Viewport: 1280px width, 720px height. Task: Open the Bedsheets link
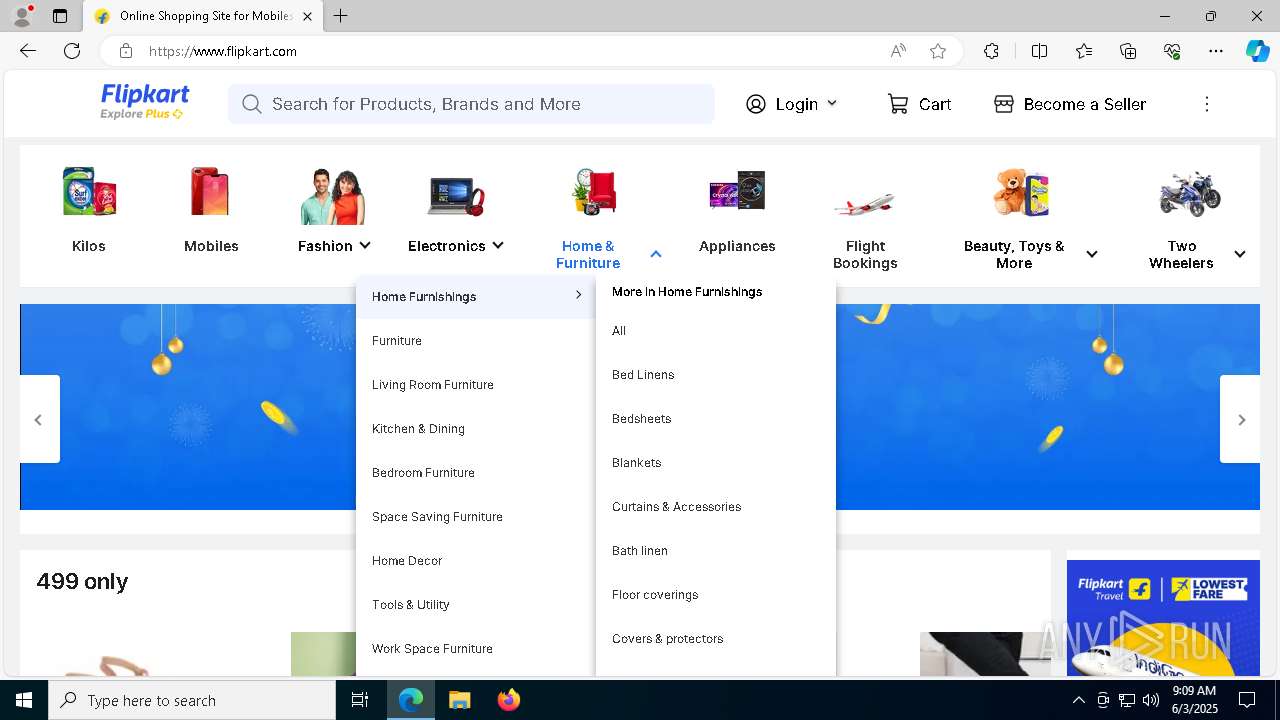[641, 419]
